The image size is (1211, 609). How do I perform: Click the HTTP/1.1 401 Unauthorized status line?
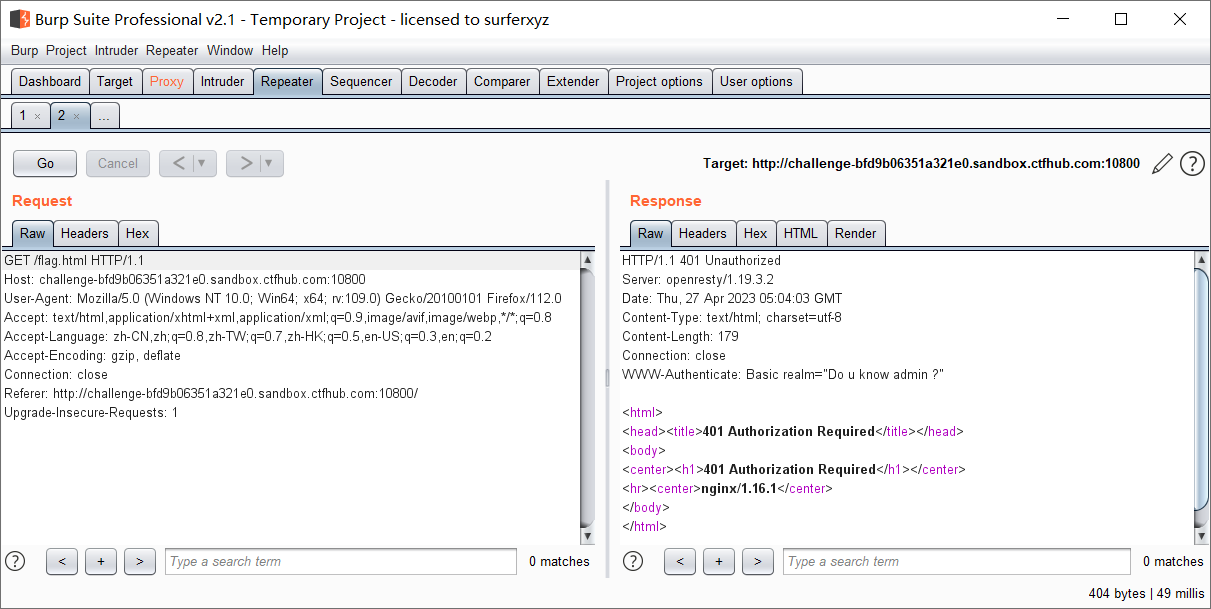click(x=701, y=260)
